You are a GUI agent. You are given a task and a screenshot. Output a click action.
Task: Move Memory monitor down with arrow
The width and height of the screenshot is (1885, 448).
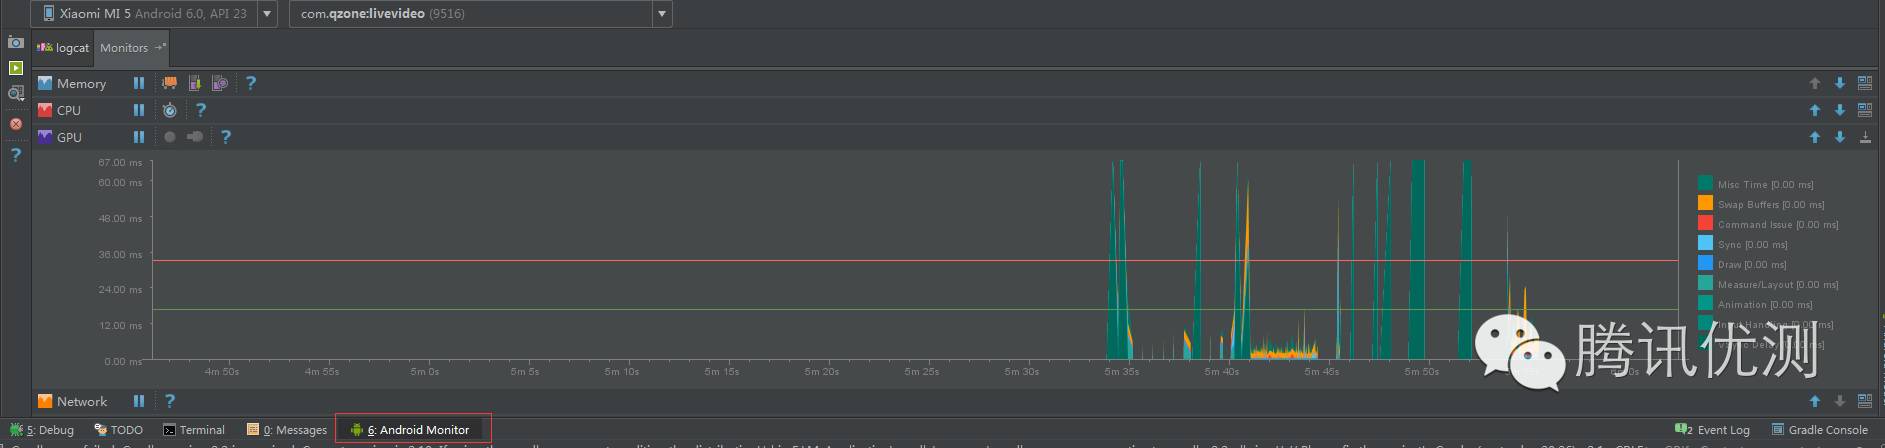pos(1839,84)
